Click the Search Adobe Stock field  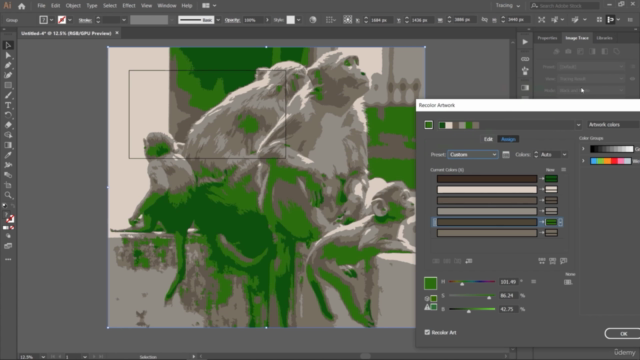pyautogui.click(x=564, y=6)
